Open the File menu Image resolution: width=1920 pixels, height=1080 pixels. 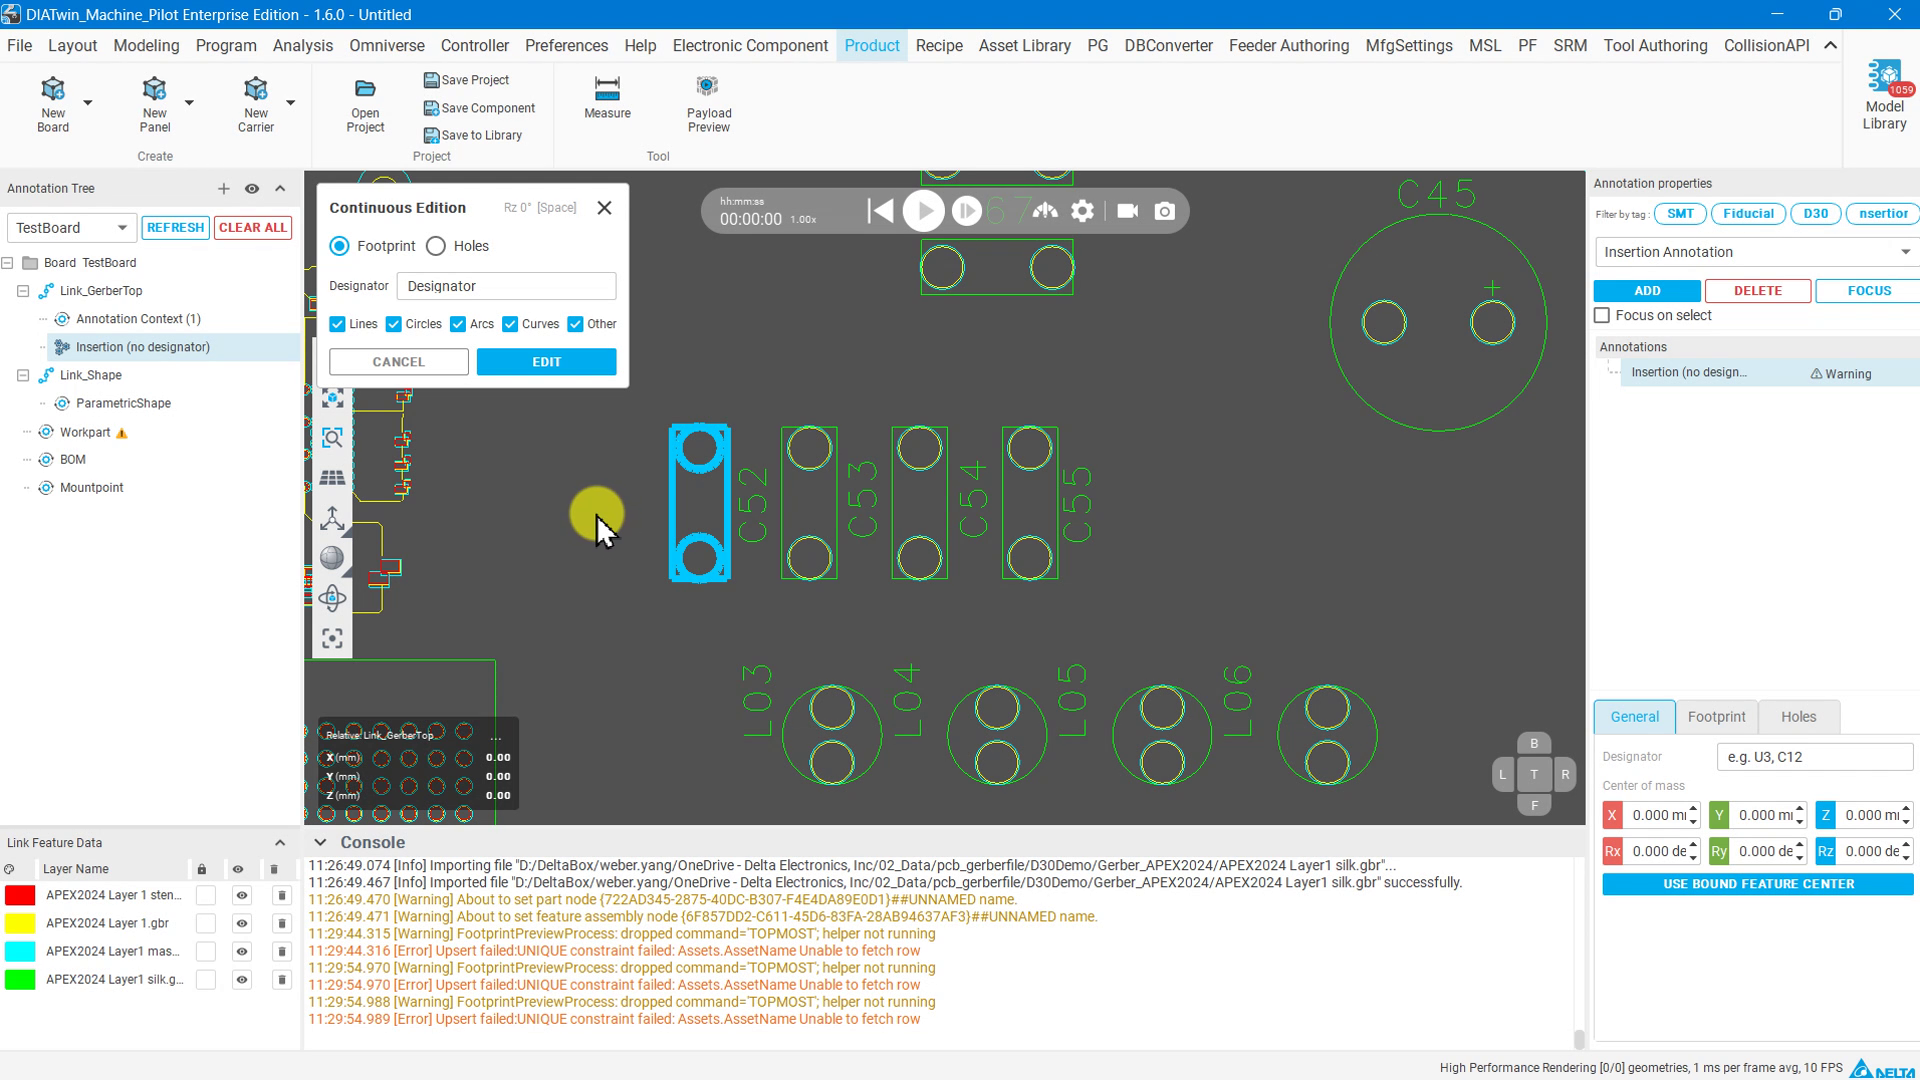click(19, 46)
